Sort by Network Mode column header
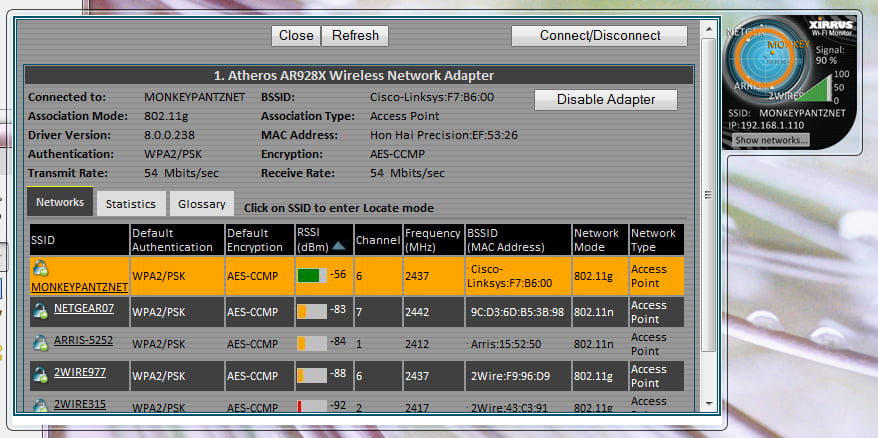The width and height of the screenshot is (878, 438). click(x=600, y=240)
